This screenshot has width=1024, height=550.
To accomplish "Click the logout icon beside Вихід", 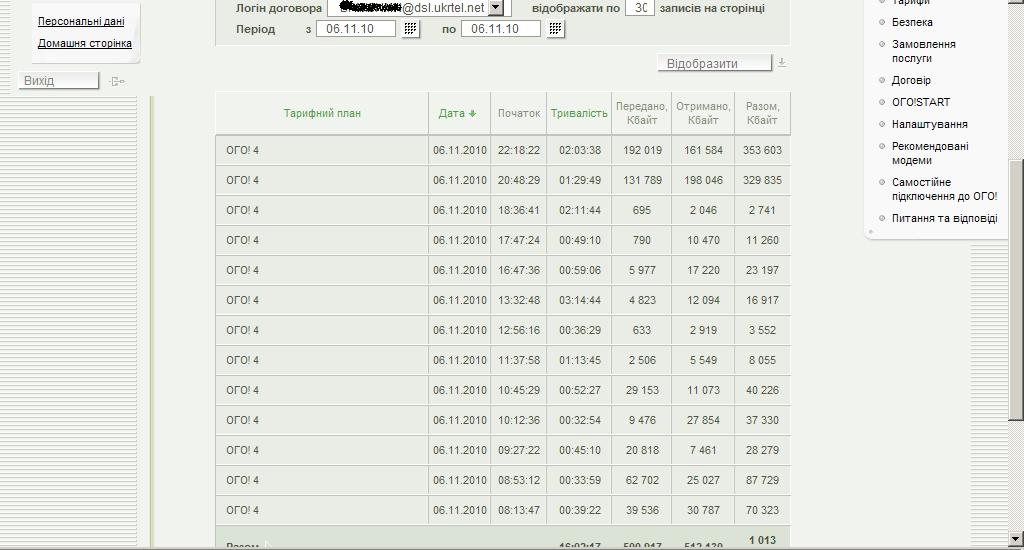I will (x=118, y=81).
